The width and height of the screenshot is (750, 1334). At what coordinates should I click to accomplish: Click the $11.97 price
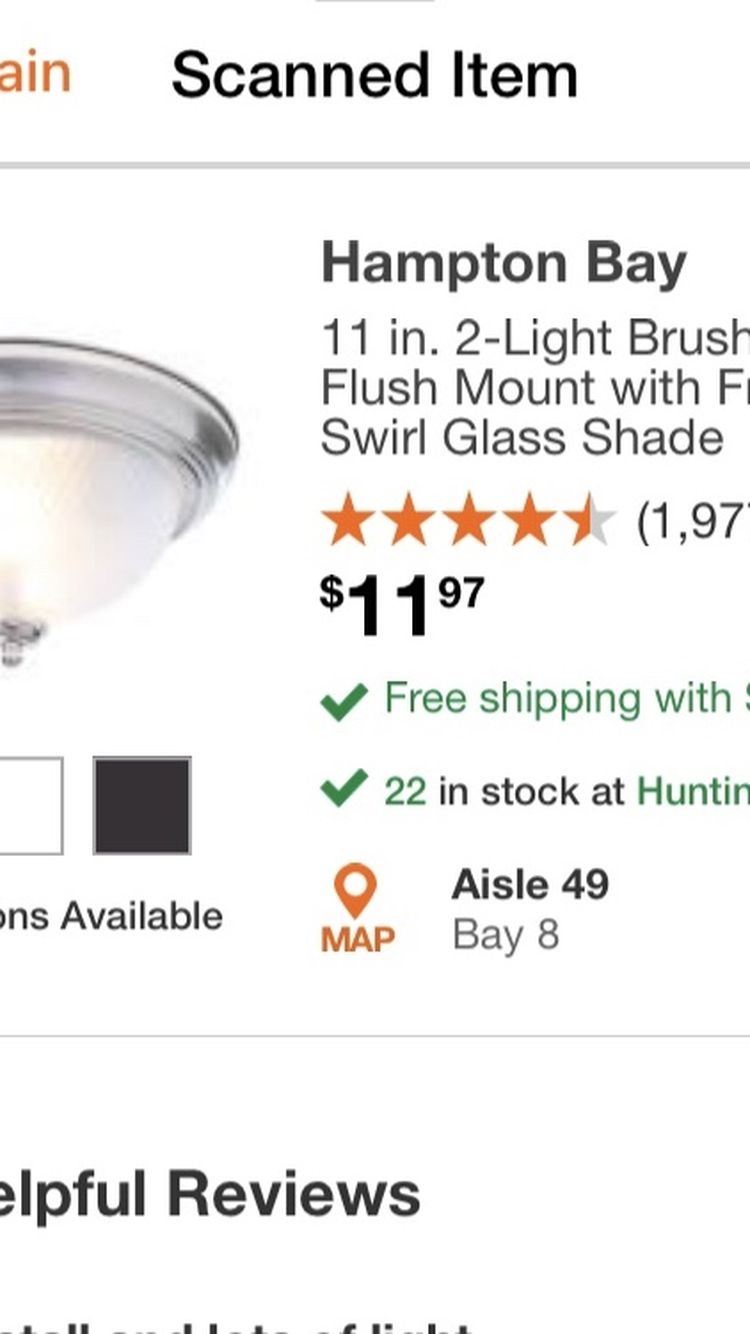click(x=402, y=606)
